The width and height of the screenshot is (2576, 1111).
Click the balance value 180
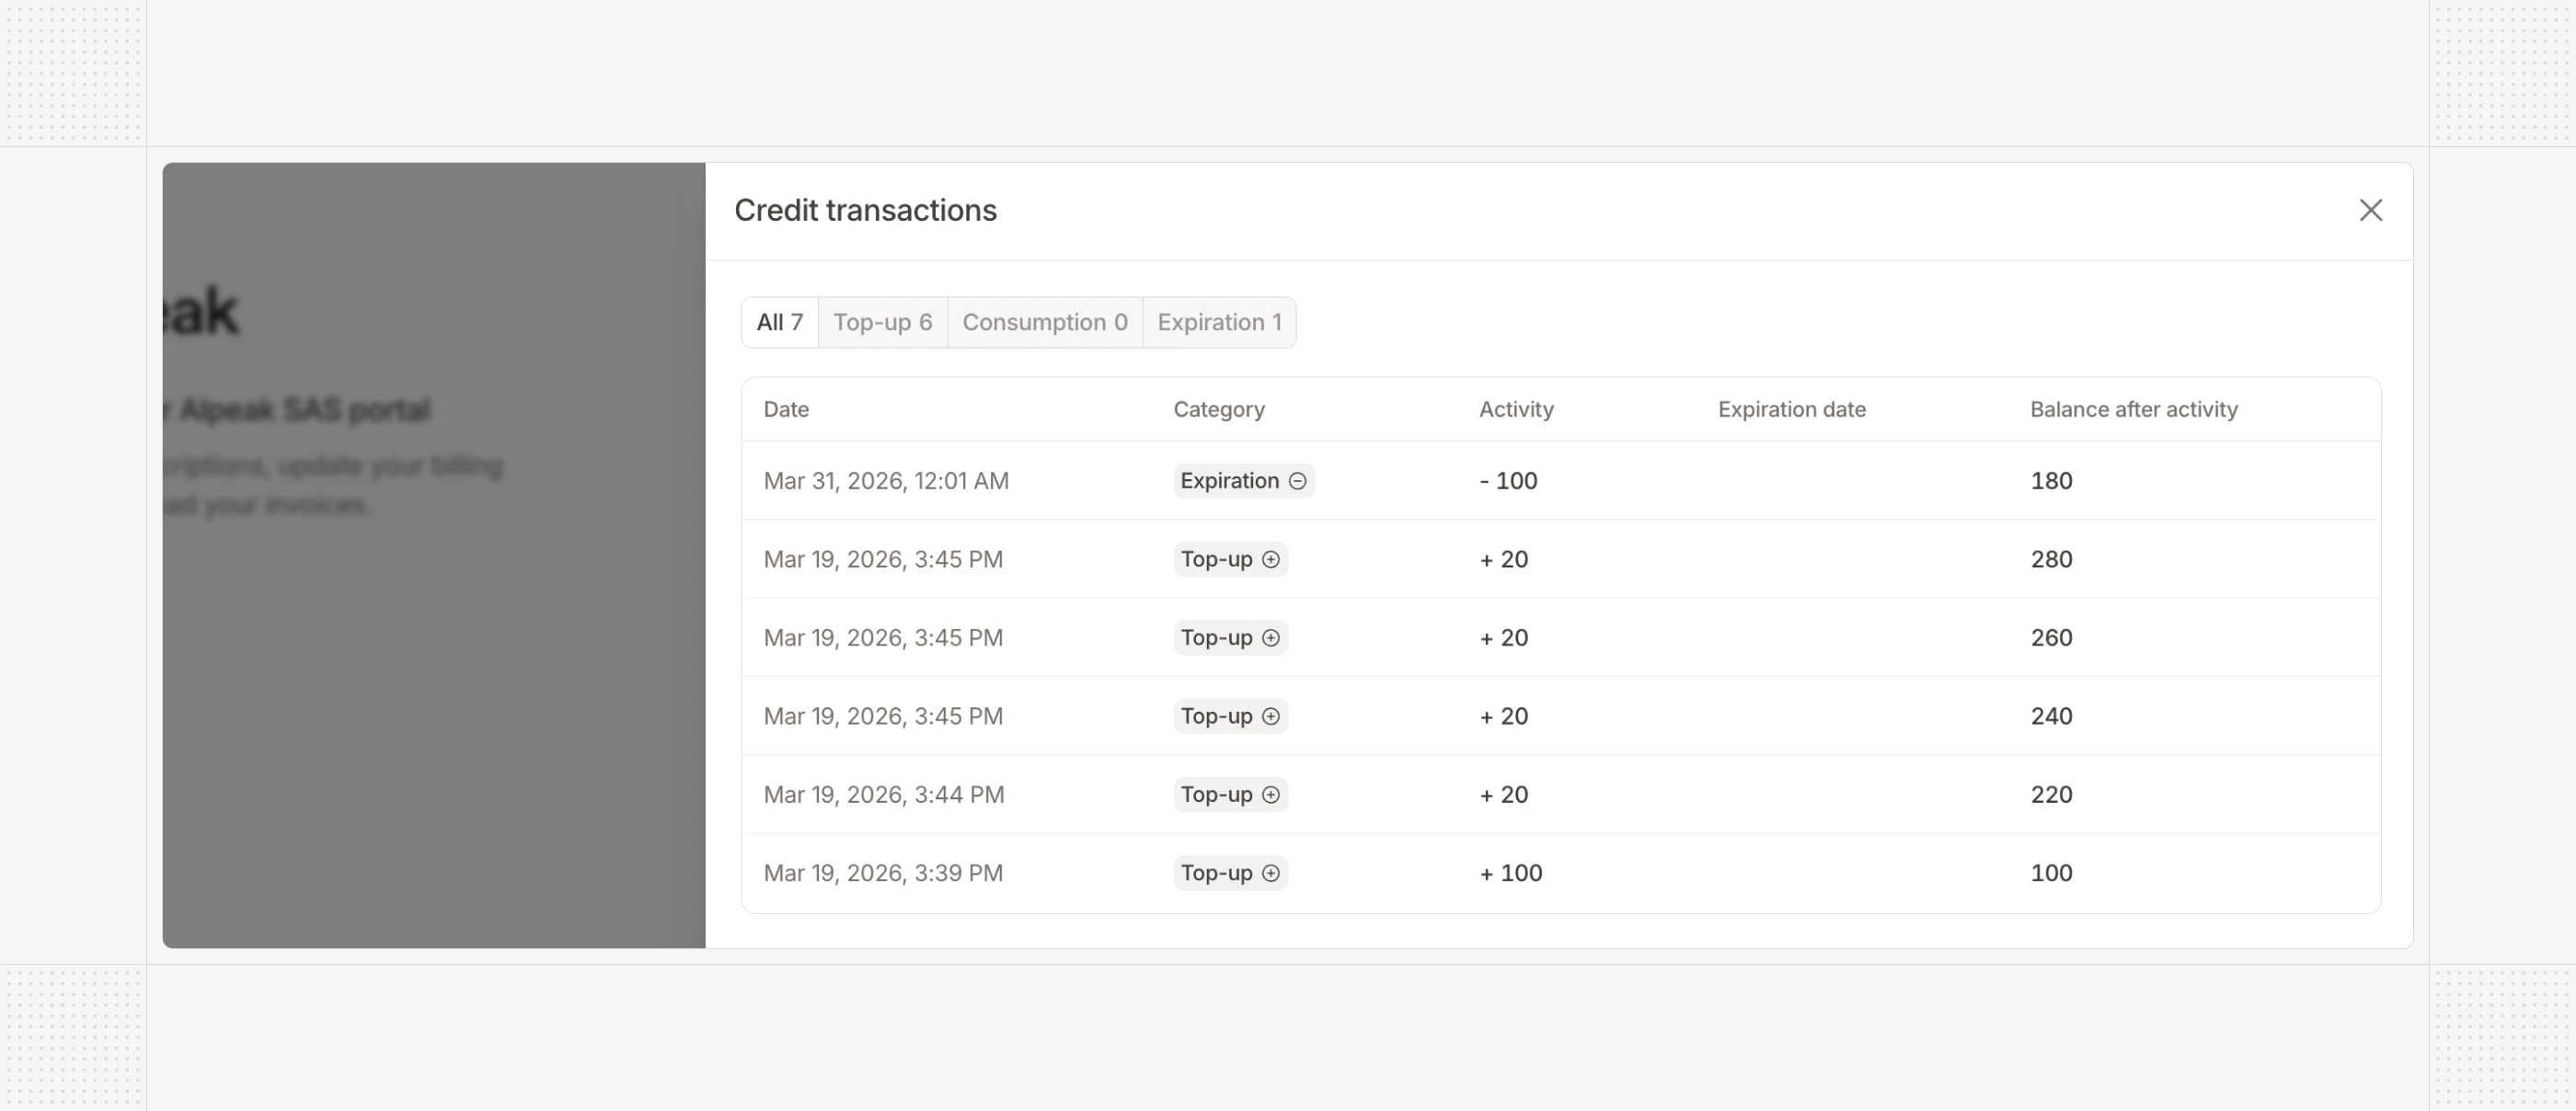(x=2051, y=481)
